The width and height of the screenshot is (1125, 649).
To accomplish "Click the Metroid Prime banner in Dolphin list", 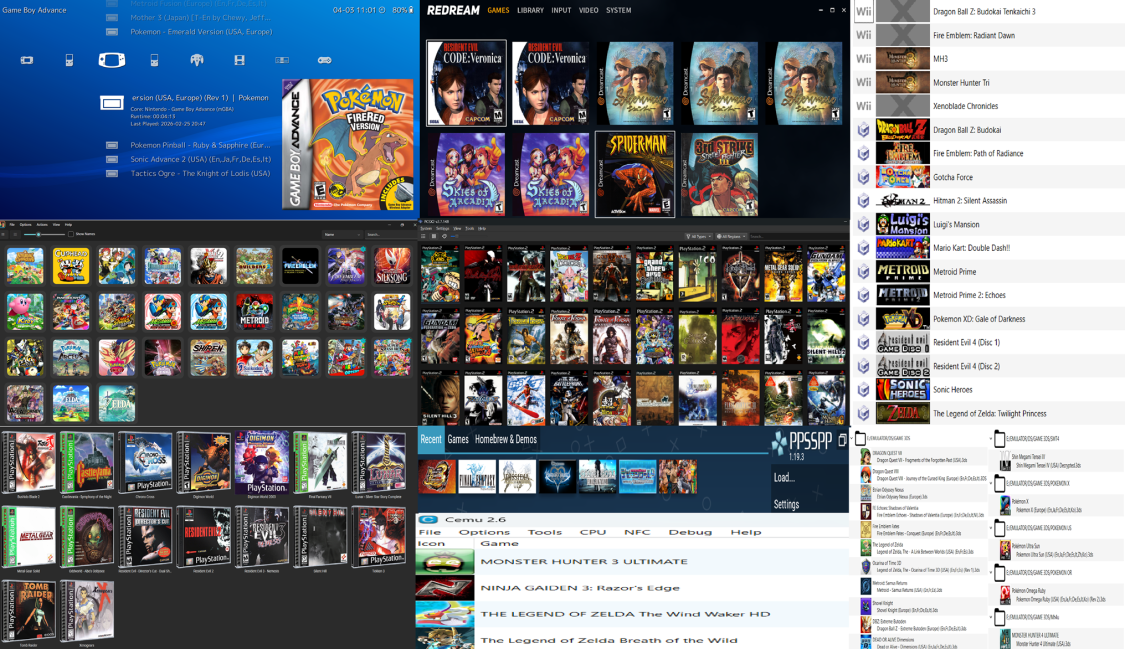I will point(903,271).
